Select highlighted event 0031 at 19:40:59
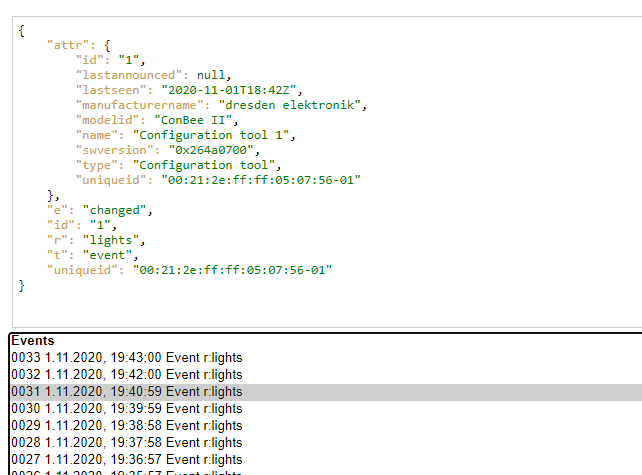Image resolution: width=642 pixels, height=475 pixels. (326, 392)
